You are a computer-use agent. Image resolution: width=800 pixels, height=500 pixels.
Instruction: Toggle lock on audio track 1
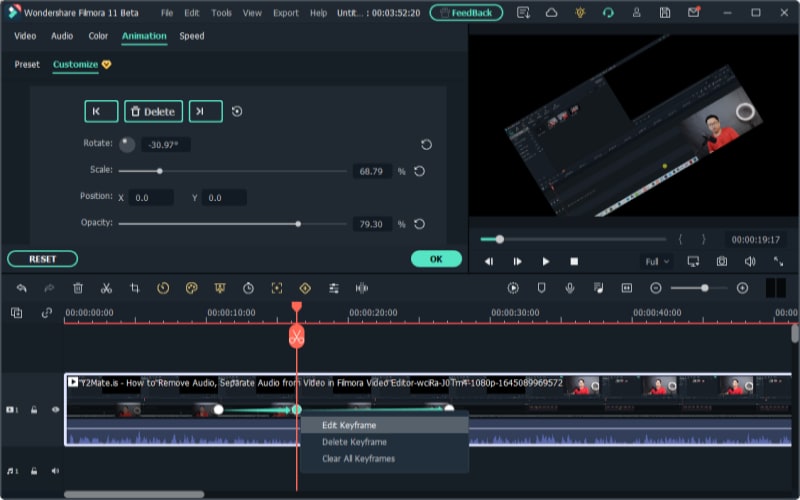click(34, 471)
